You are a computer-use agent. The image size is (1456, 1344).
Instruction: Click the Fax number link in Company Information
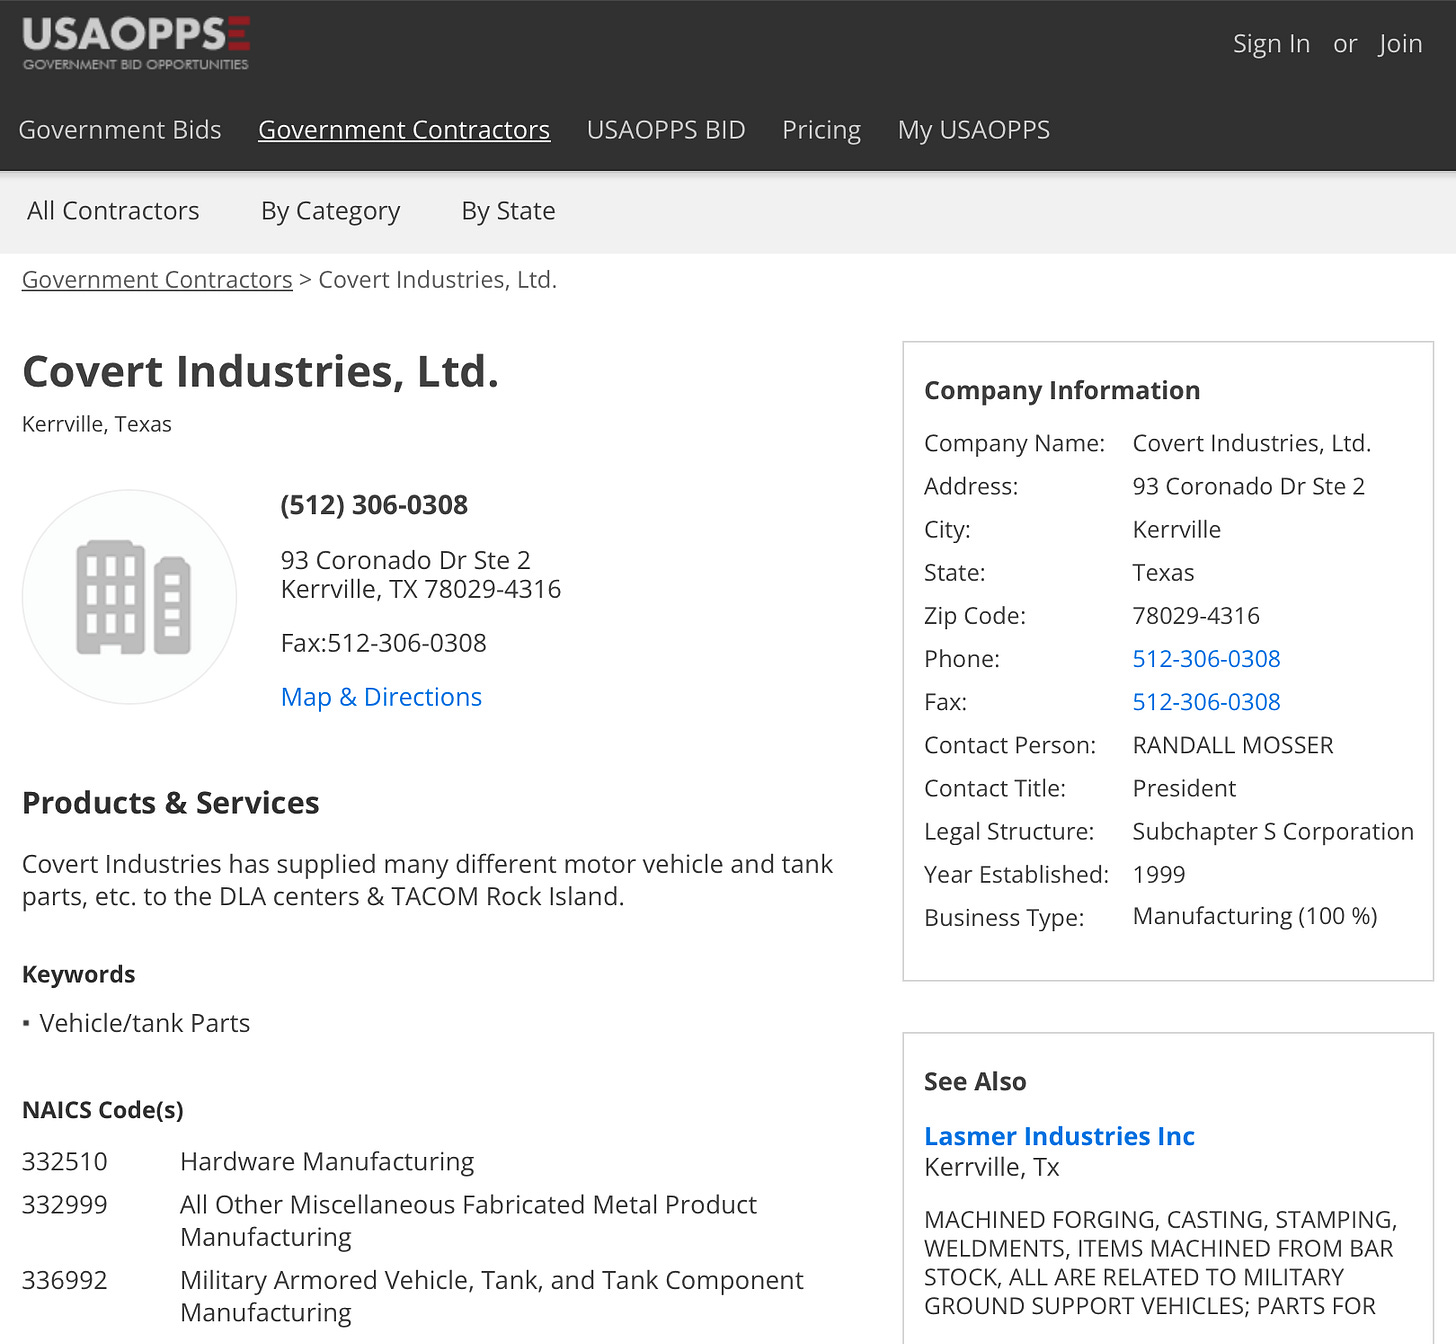(x=1206, y=702)
